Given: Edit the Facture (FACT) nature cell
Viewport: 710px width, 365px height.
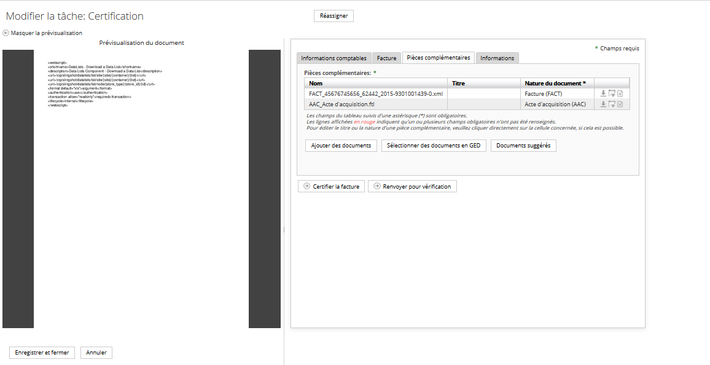Looking at the screenshot, I should click(557, 94).
